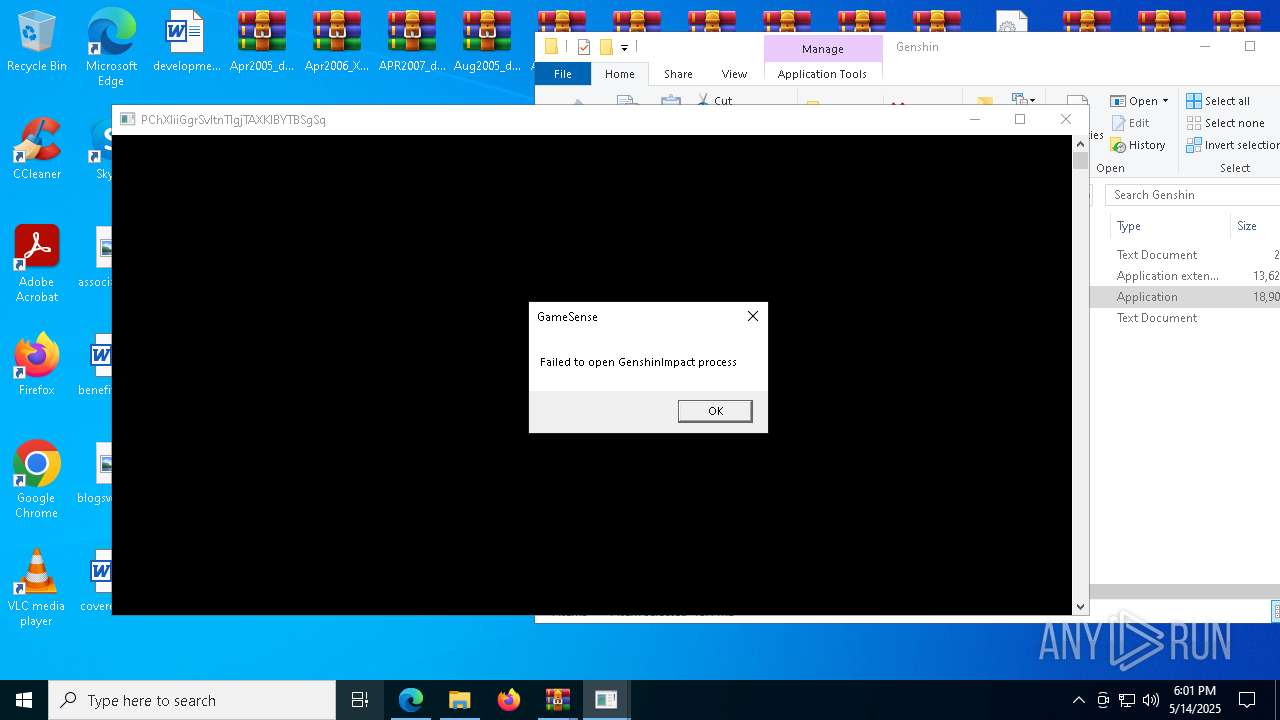Launch CCleaner from the desktop
1280x720 pixels.
pos(37,149)
